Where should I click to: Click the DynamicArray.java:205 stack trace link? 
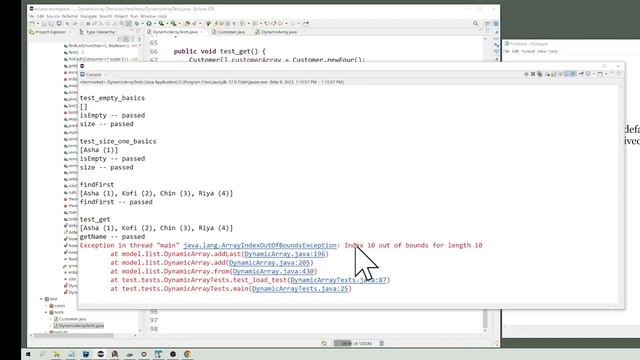click(269, 262)
